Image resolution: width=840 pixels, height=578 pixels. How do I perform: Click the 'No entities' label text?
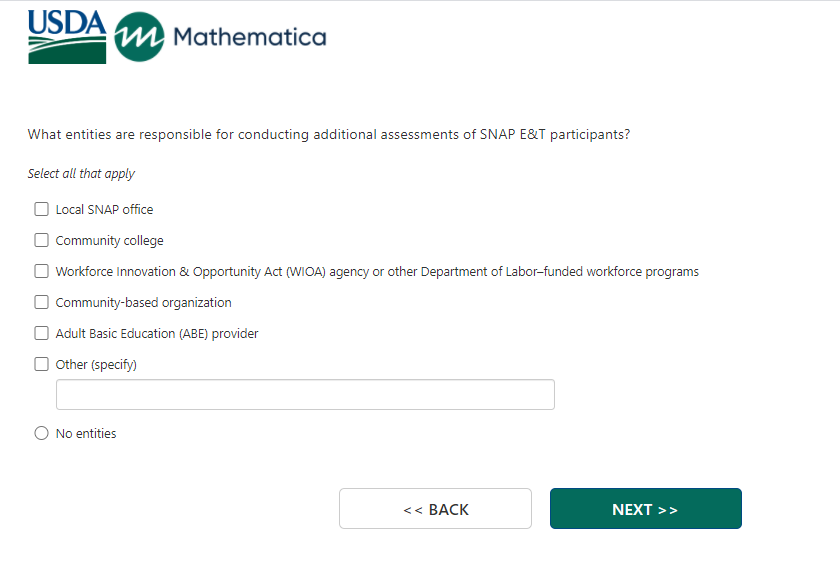86,434
